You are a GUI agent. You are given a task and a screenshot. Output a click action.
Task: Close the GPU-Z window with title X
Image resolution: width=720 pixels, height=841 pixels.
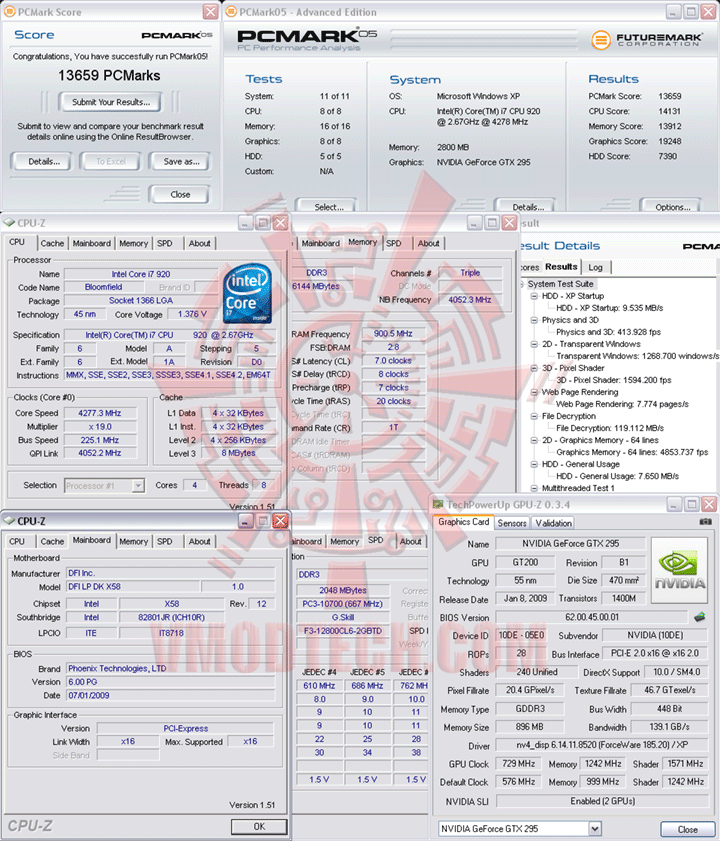[x=709, y=504]
